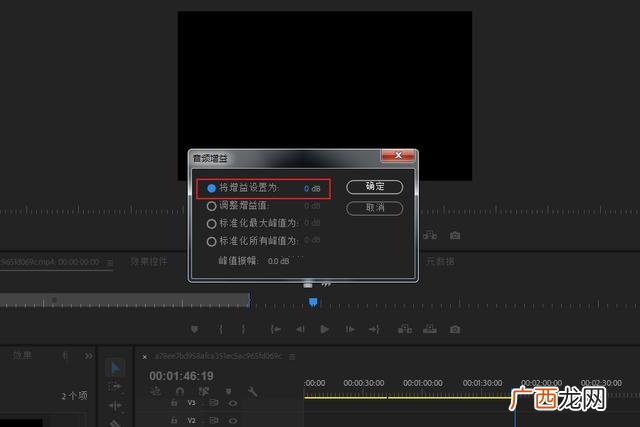Hide the V2 track output eye

233,420
